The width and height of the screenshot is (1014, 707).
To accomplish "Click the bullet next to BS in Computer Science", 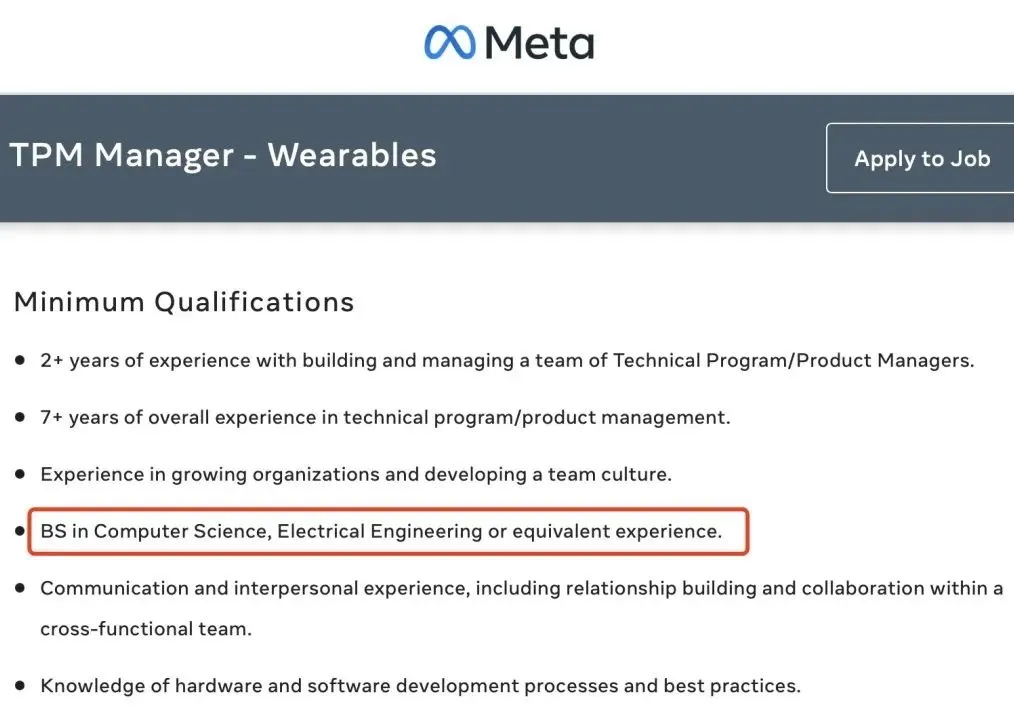I will pyautogui.click(x=20, y=531).
